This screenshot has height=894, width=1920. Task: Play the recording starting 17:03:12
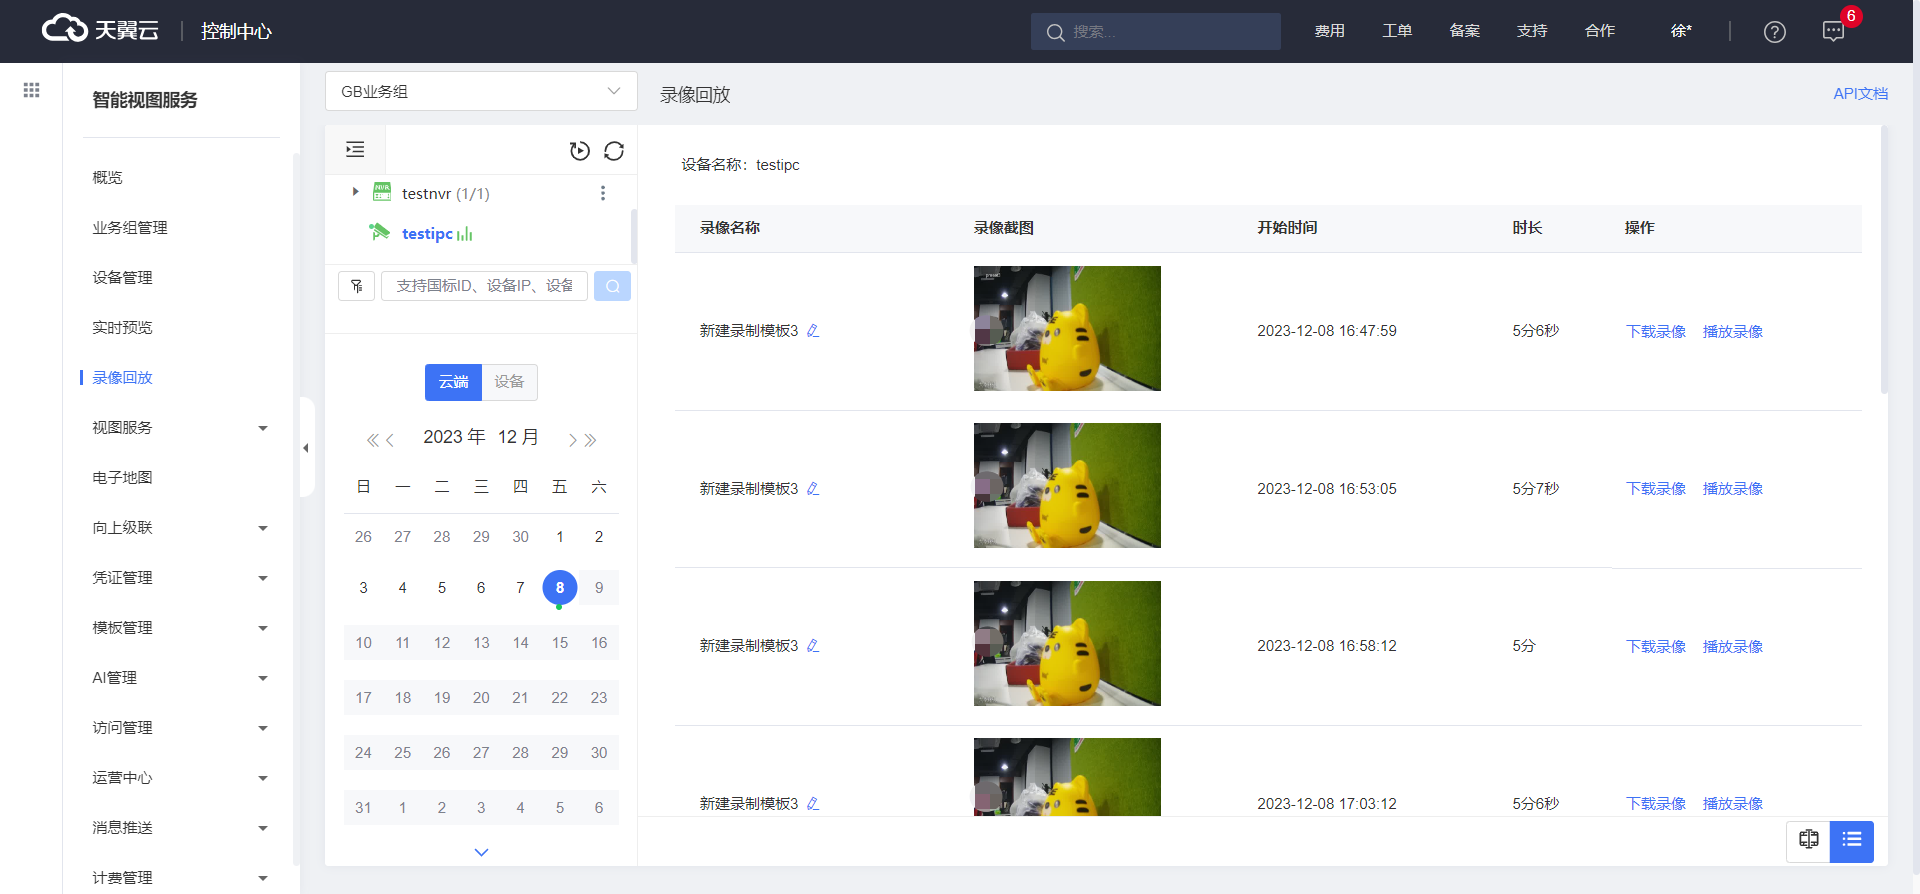tap(1732, 804)
